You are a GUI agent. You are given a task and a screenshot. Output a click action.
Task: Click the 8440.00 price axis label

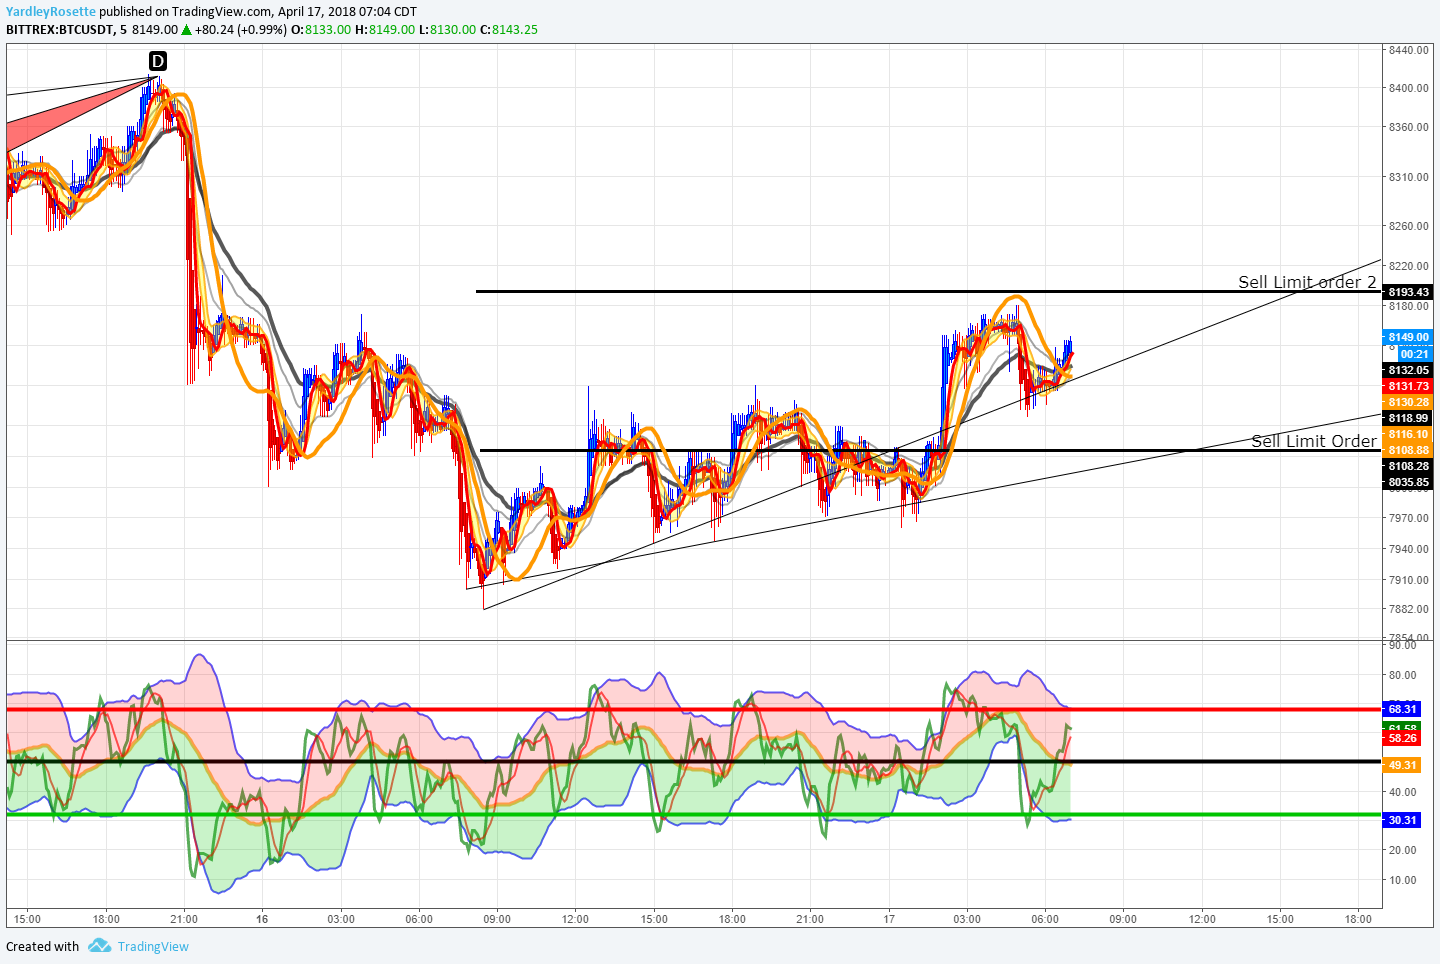click(1408, 50)
